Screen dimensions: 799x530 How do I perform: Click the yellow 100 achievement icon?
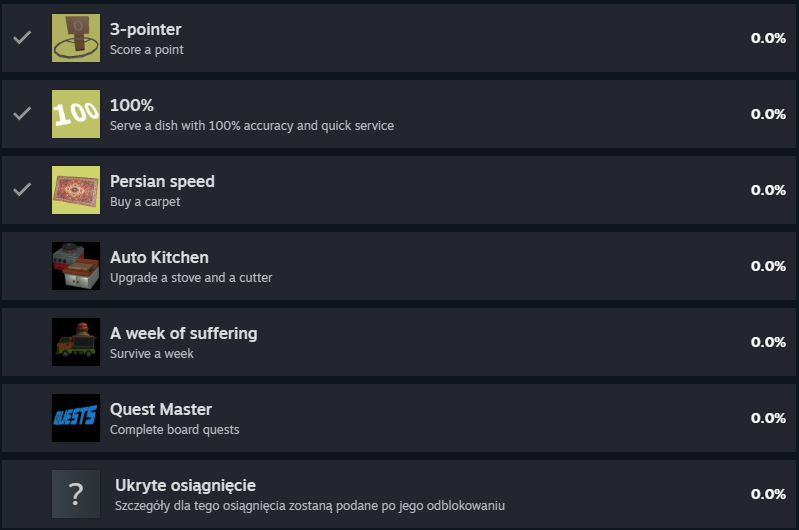pyautogui.click(x=76, y=114)
